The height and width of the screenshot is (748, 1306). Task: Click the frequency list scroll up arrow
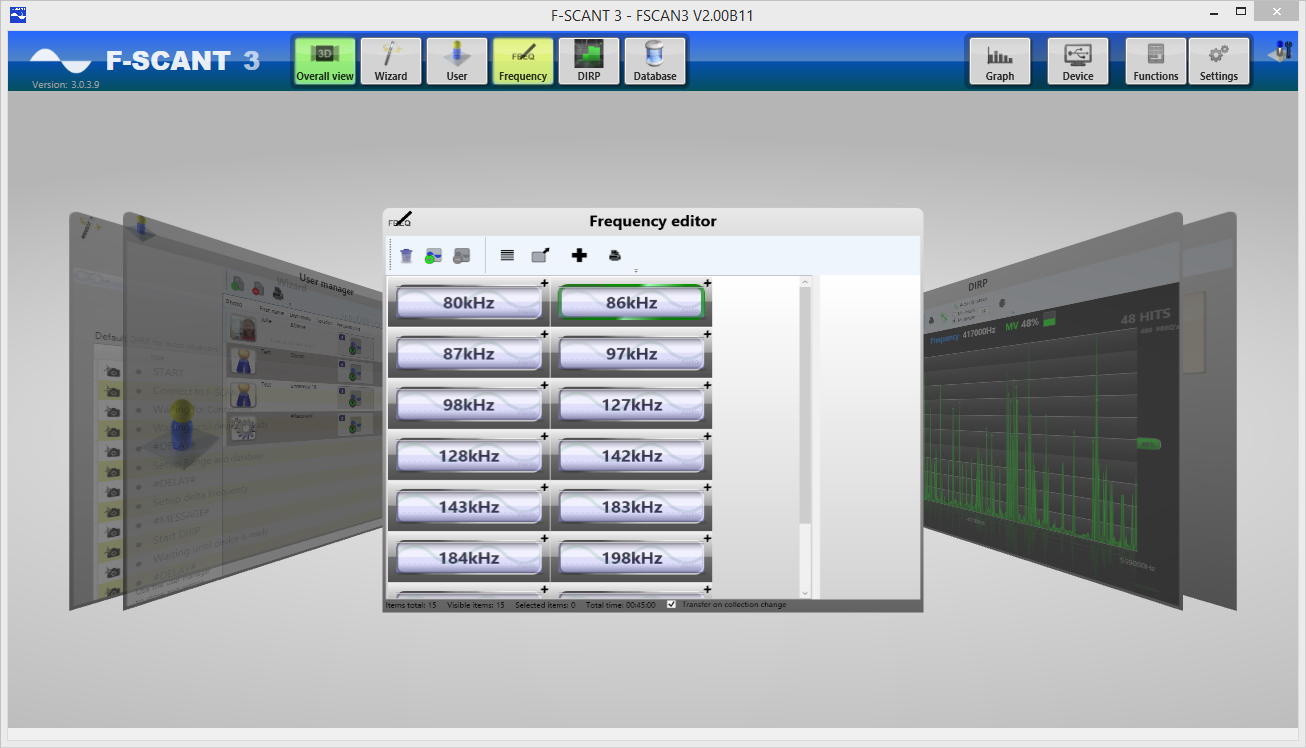(806, 283)
